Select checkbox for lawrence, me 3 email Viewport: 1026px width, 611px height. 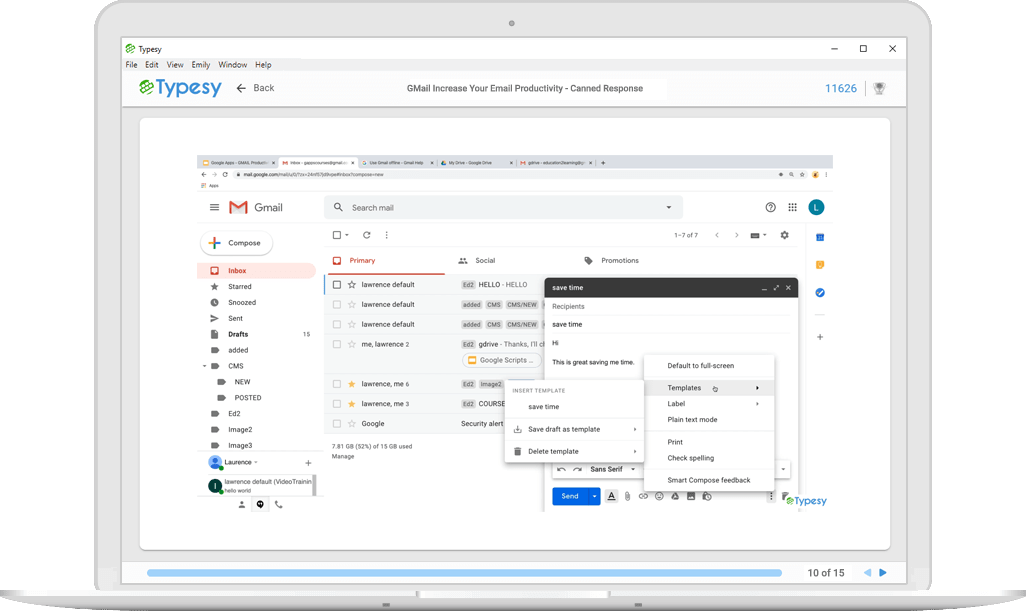point(337,404)
